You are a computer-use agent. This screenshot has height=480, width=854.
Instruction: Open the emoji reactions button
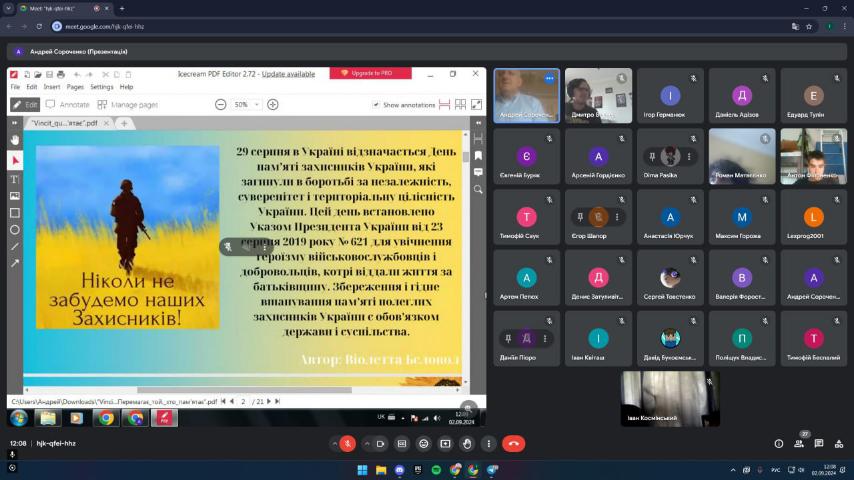(x=424, y=443)
